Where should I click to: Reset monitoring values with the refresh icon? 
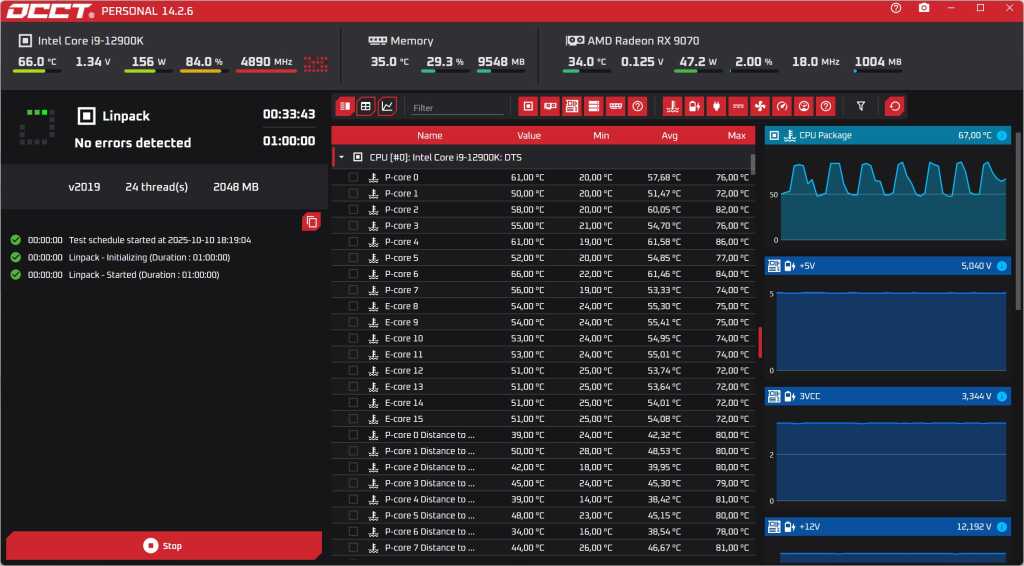click(x=894, y=105)
